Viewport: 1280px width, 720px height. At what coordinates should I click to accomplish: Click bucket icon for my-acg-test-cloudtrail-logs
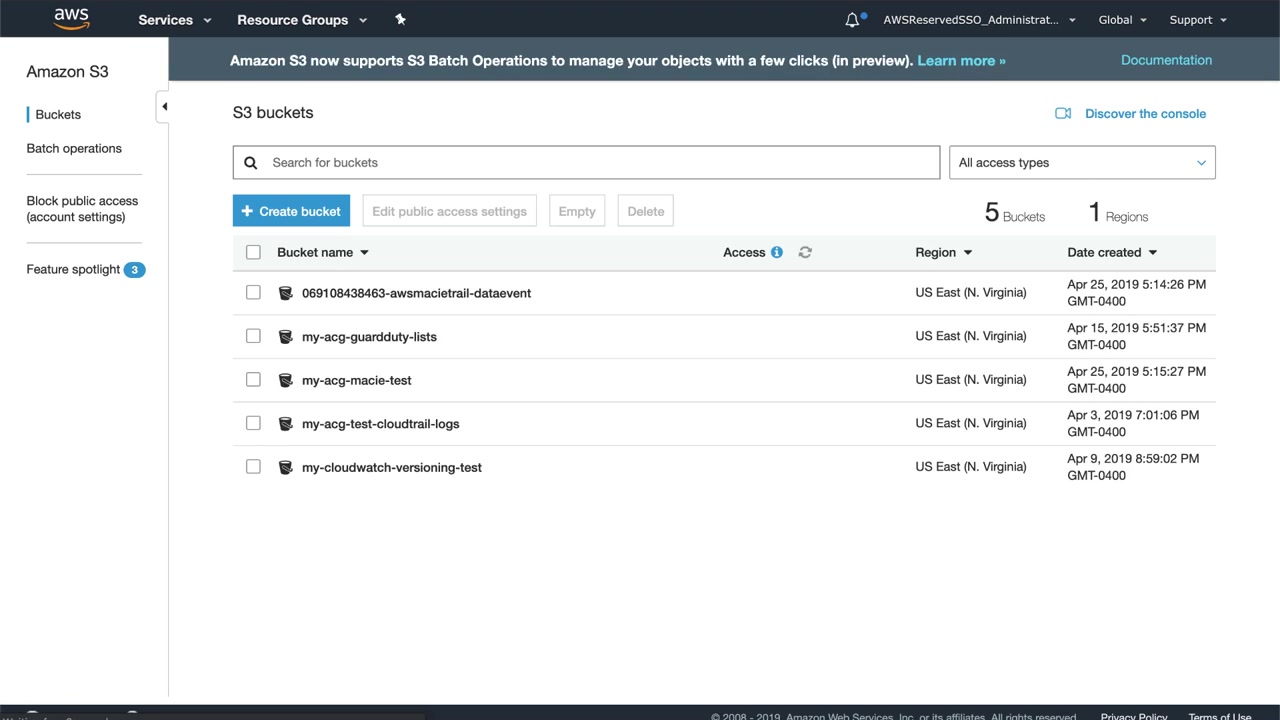tap(285, 424)
